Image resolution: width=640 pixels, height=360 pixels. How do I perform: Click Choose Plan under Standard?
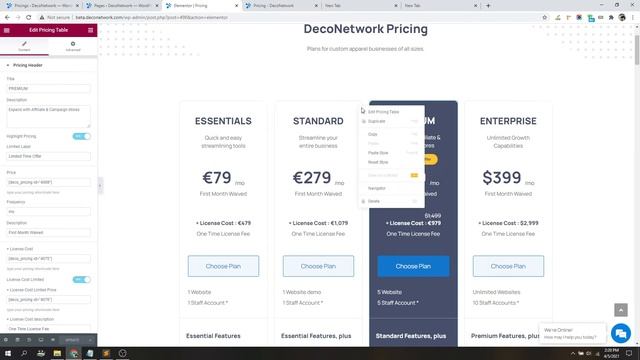(318, 266)
